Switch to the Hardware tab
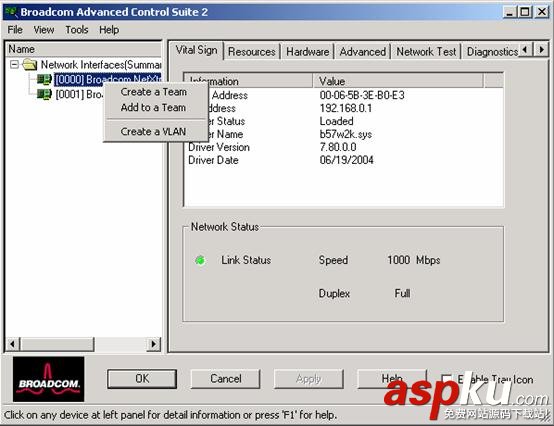The width and height of the screenshot is (554, 426). [x=307, y=52]
